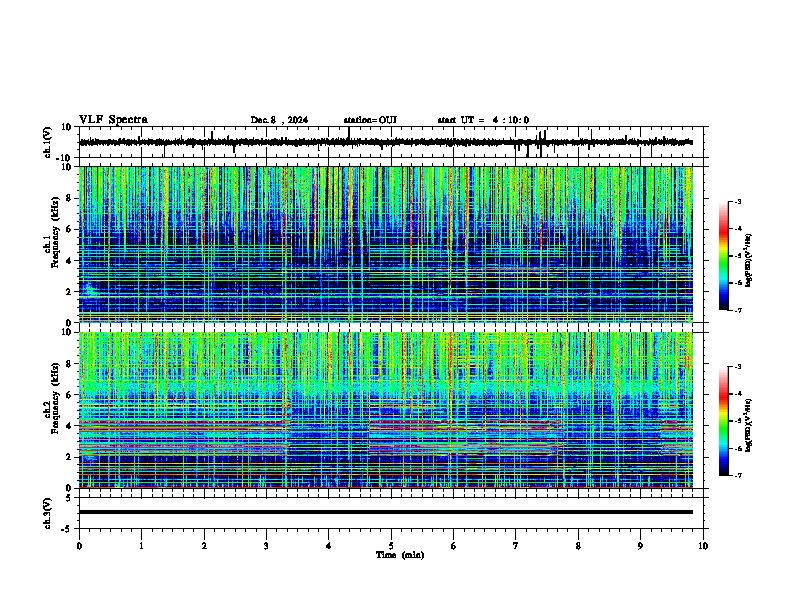Screen dimensions: 792x612
Task: Click time axis tick label "5"
Action: [x=391, y=546]
